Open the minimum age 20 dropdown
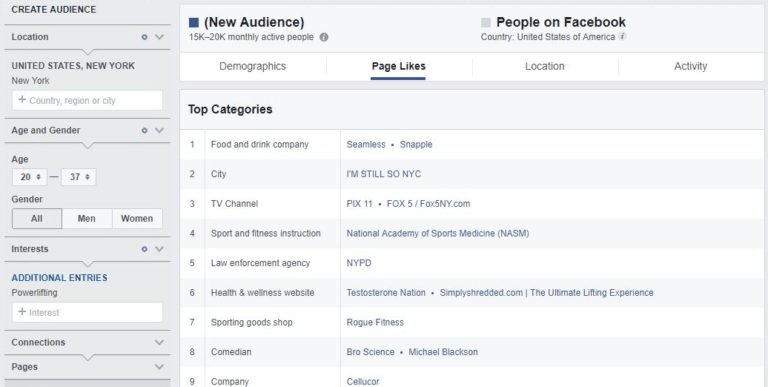The height and width of the screenshot is (387, 768). click(x=29, y=177)
